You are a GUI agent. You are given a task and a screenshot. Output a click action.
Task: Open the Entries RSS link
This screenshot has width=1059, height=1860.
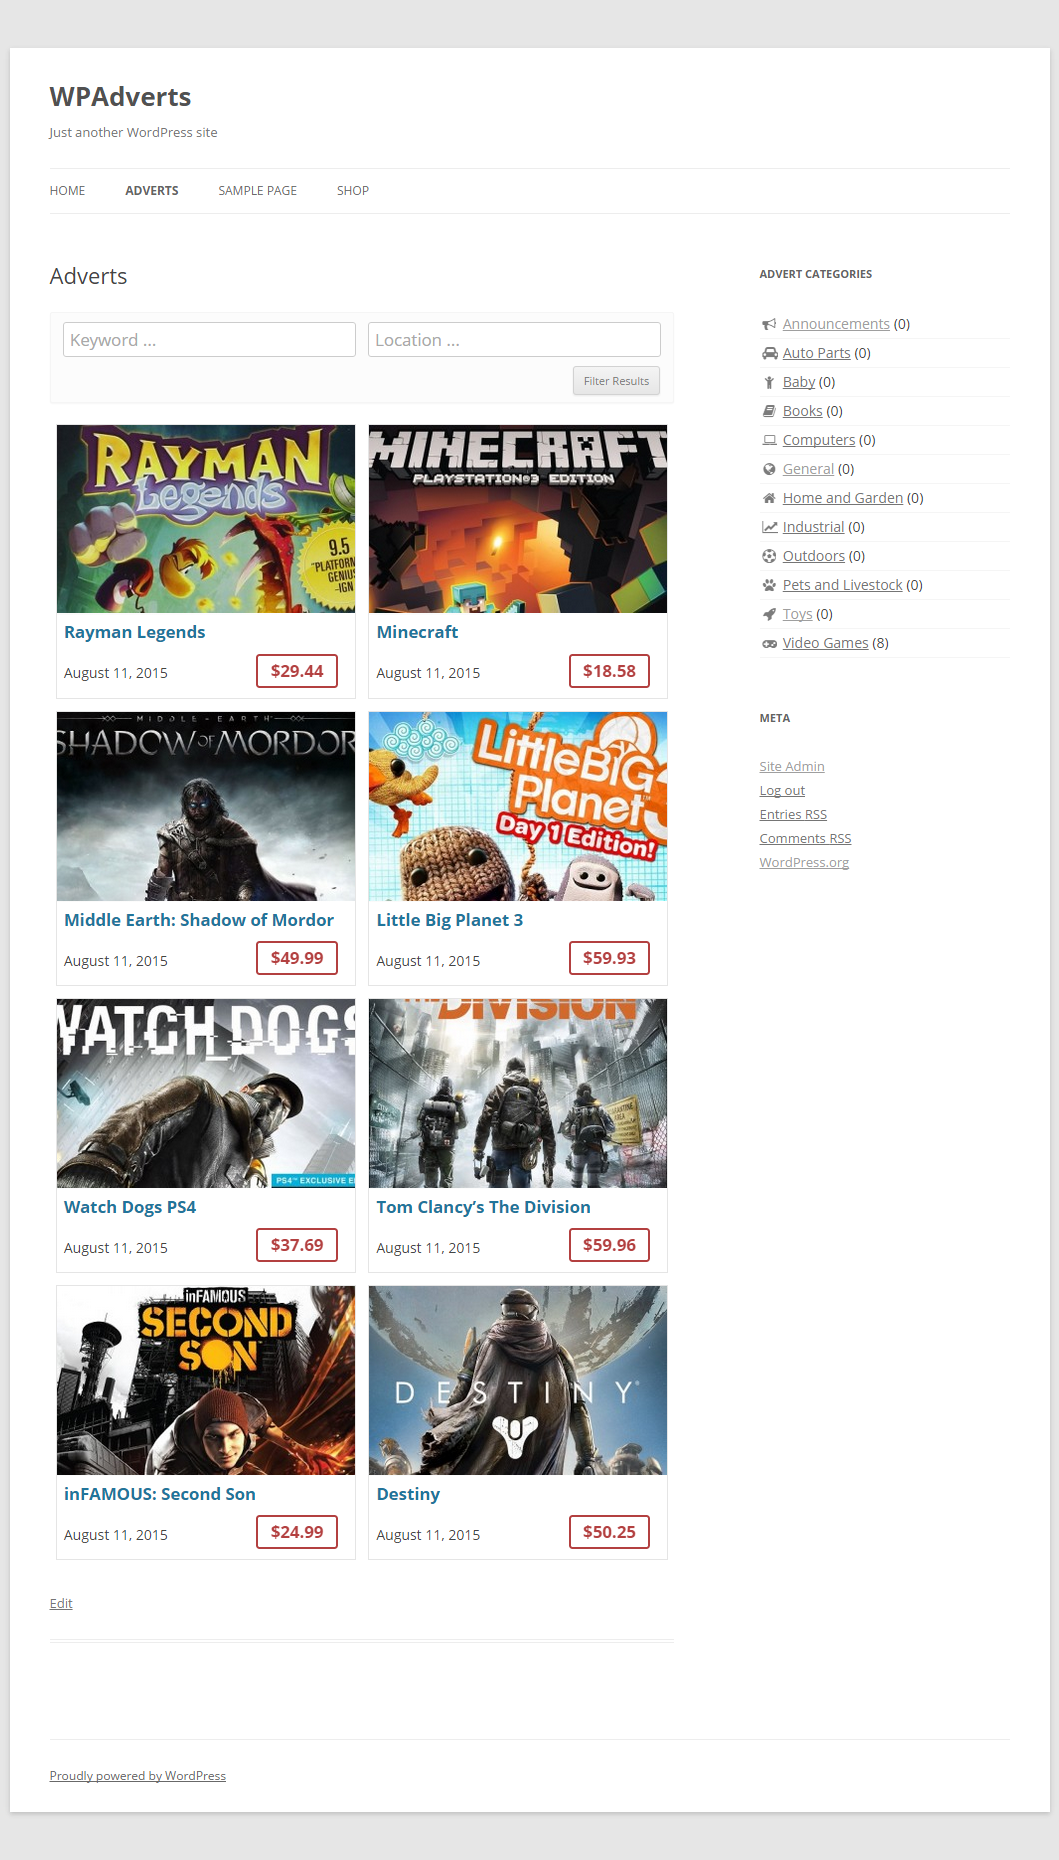coord(793,815)
